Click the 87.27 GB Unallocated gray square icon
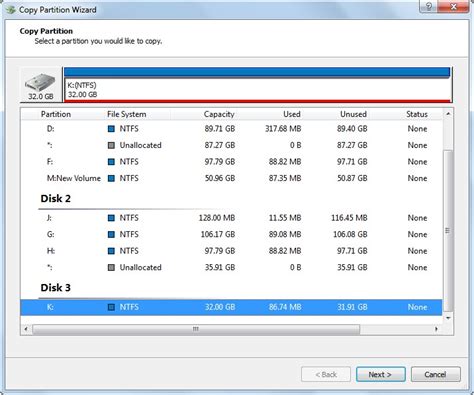This screenshot has width=474, height=395. [111, 145]
